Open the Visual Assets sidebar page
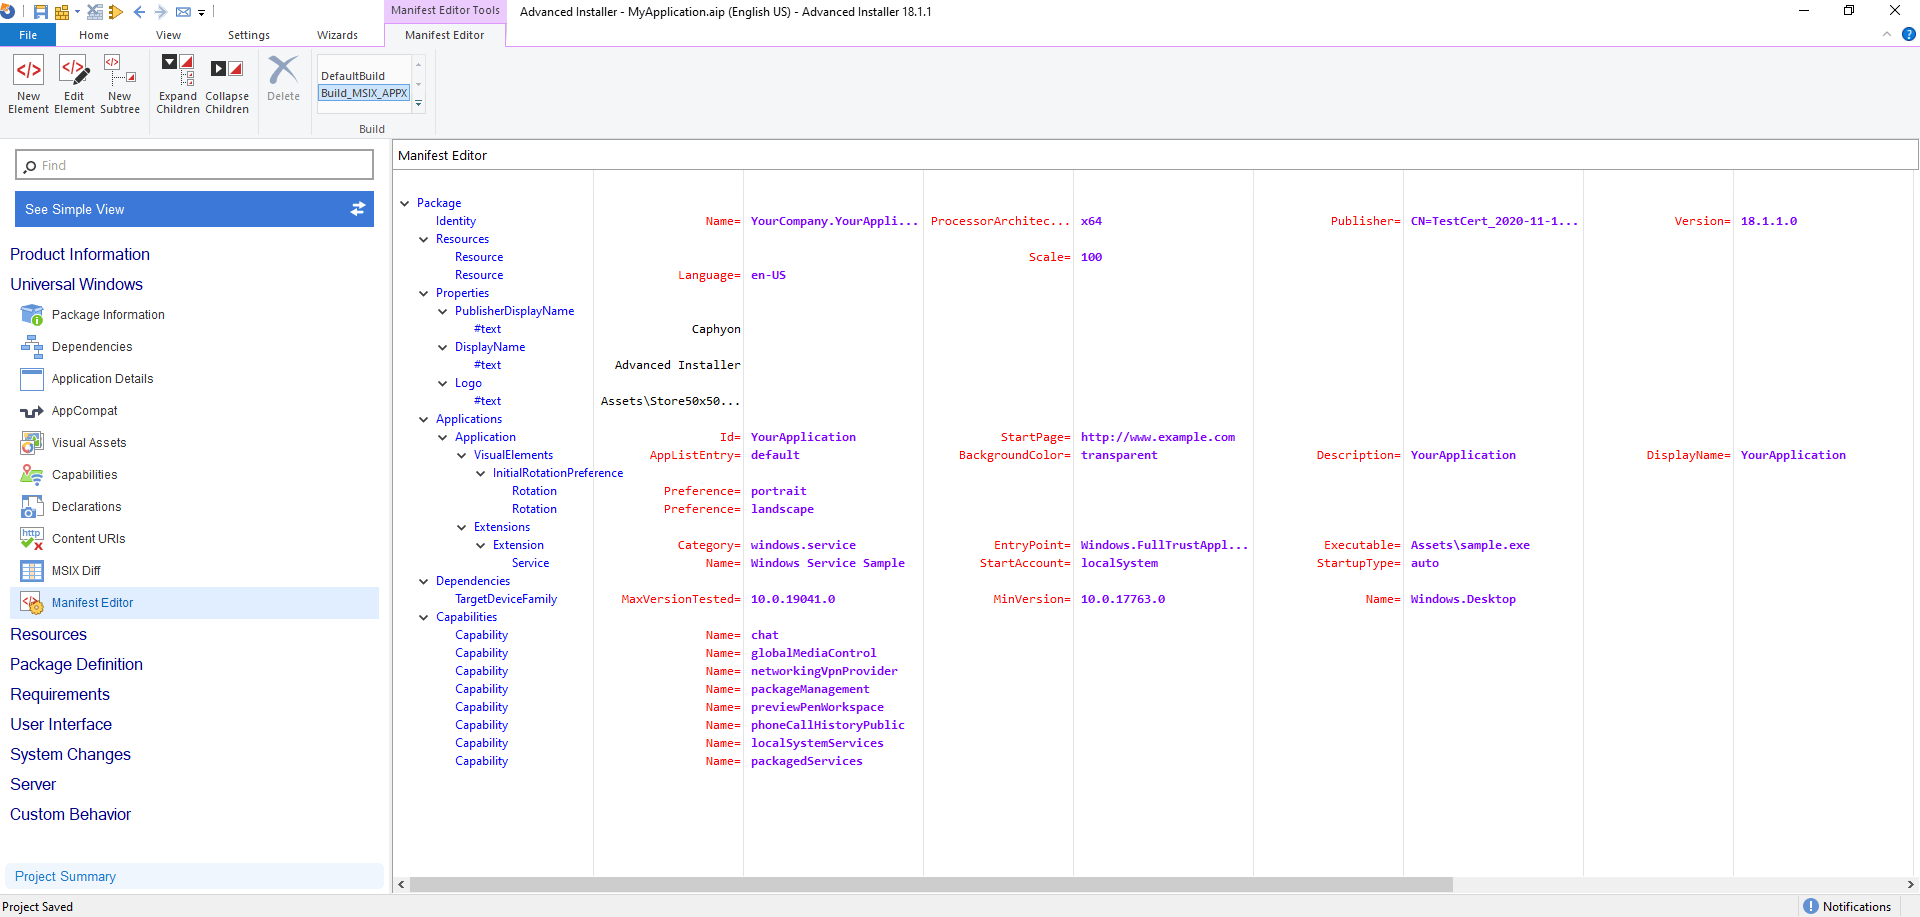1920x917 pixels. [x=89, y=442]
